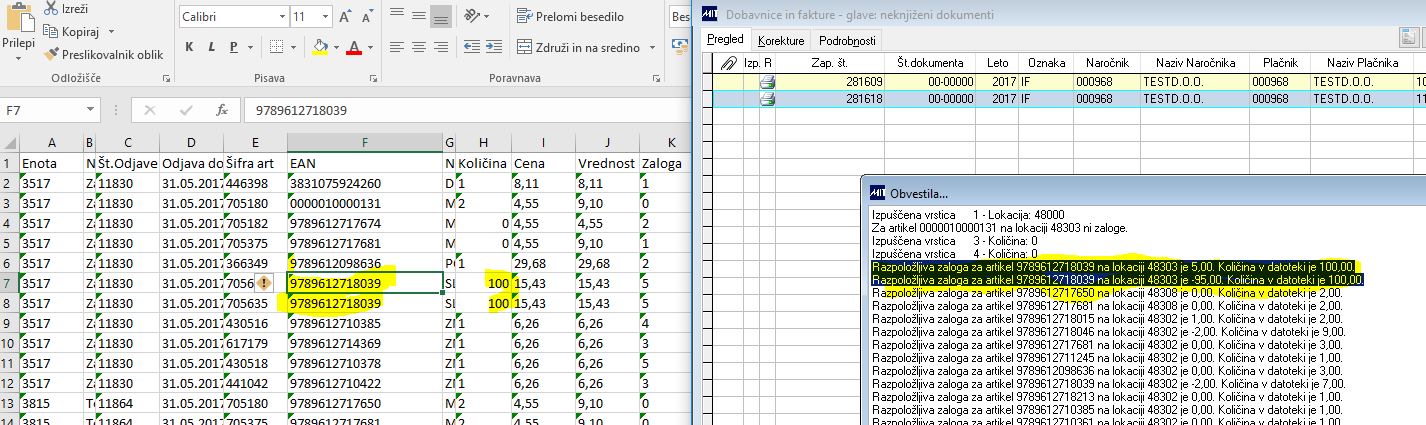Click the printer icon in row 281618
1426x425 pixels.
tap(768, 99)
